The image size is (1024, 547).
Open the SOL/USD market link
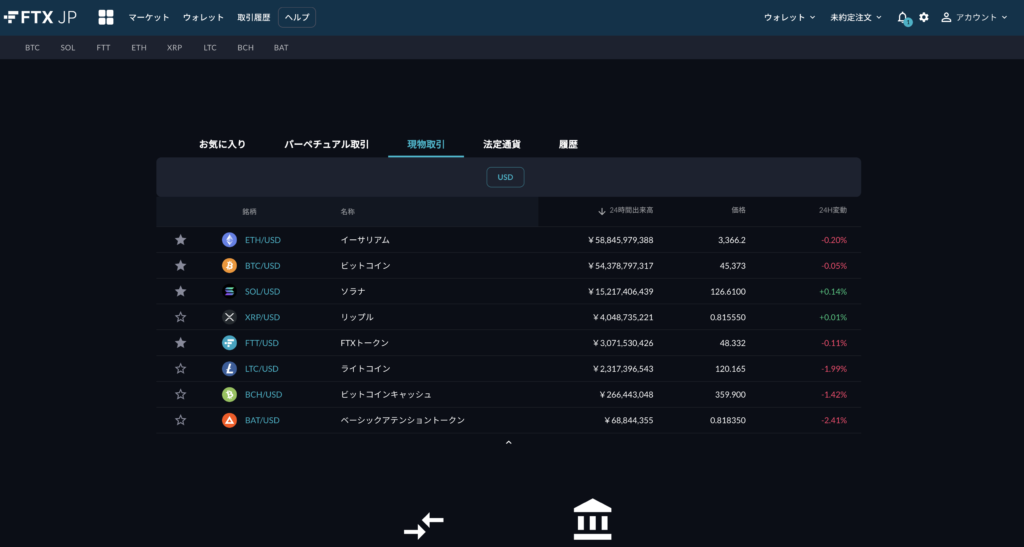pos(263,291)
